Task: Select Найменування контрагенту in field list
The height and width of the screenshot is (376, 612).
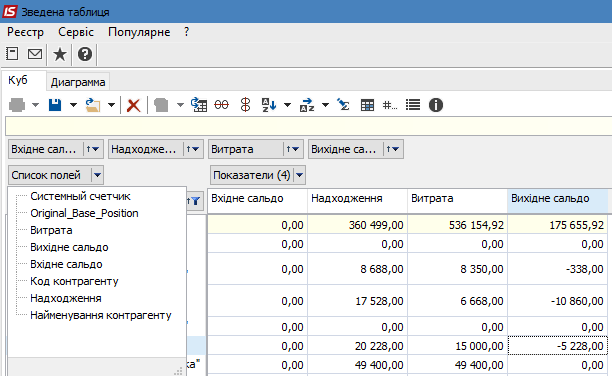Action: click(x=101, y=315)
